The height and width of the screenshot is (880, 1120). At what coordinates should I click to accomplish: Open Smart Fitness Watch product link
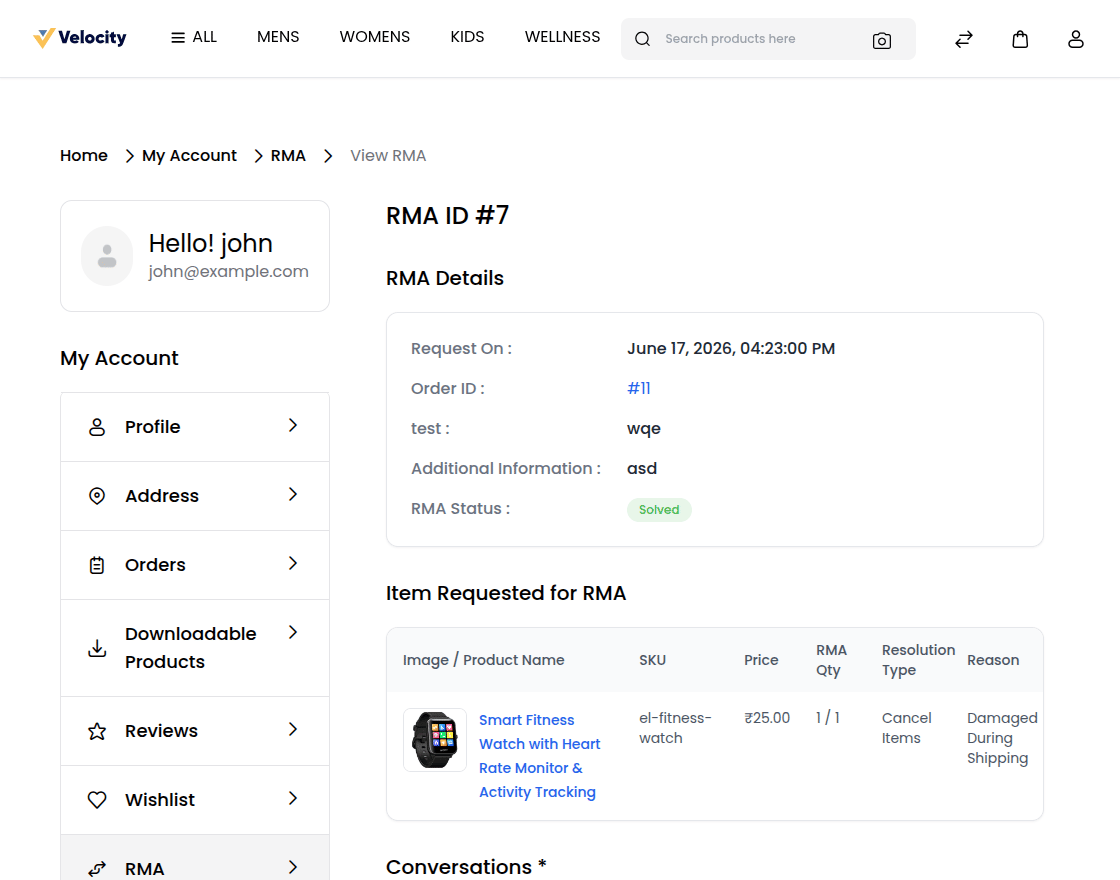tap(539, 756)
